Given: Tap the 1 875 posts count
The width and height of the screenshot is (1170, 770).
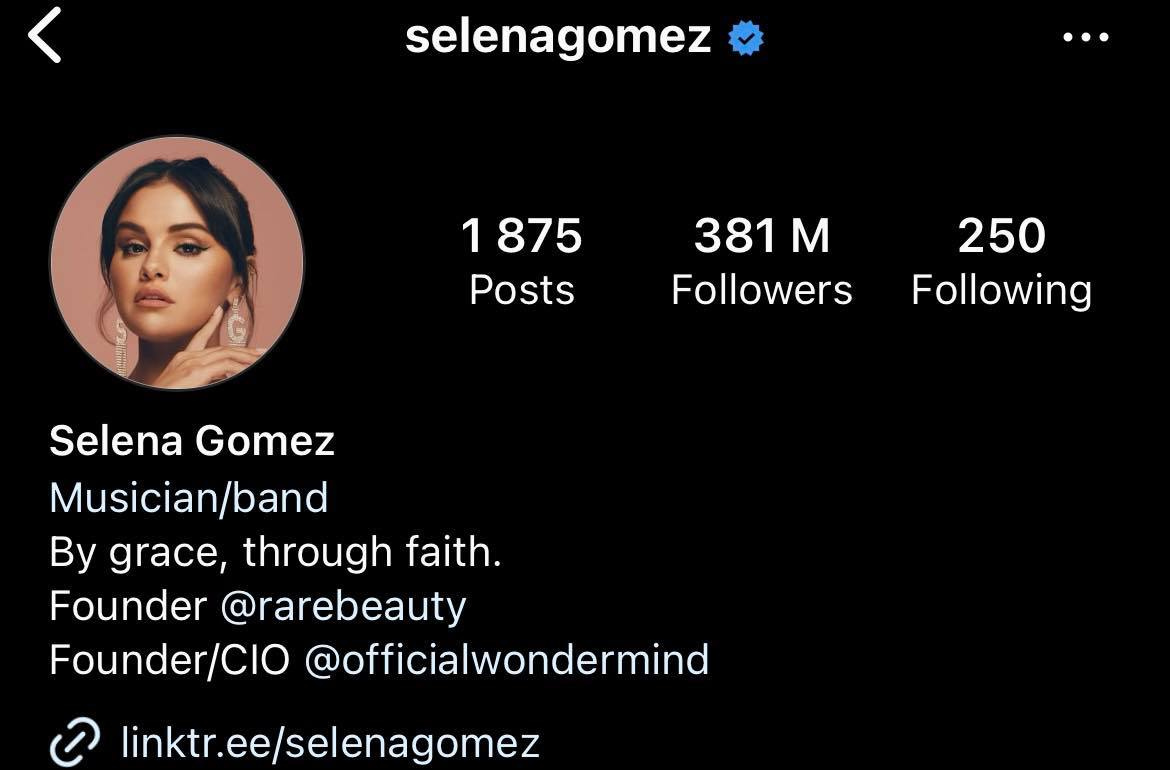Looking at the screenshot, I should [522, 236].
